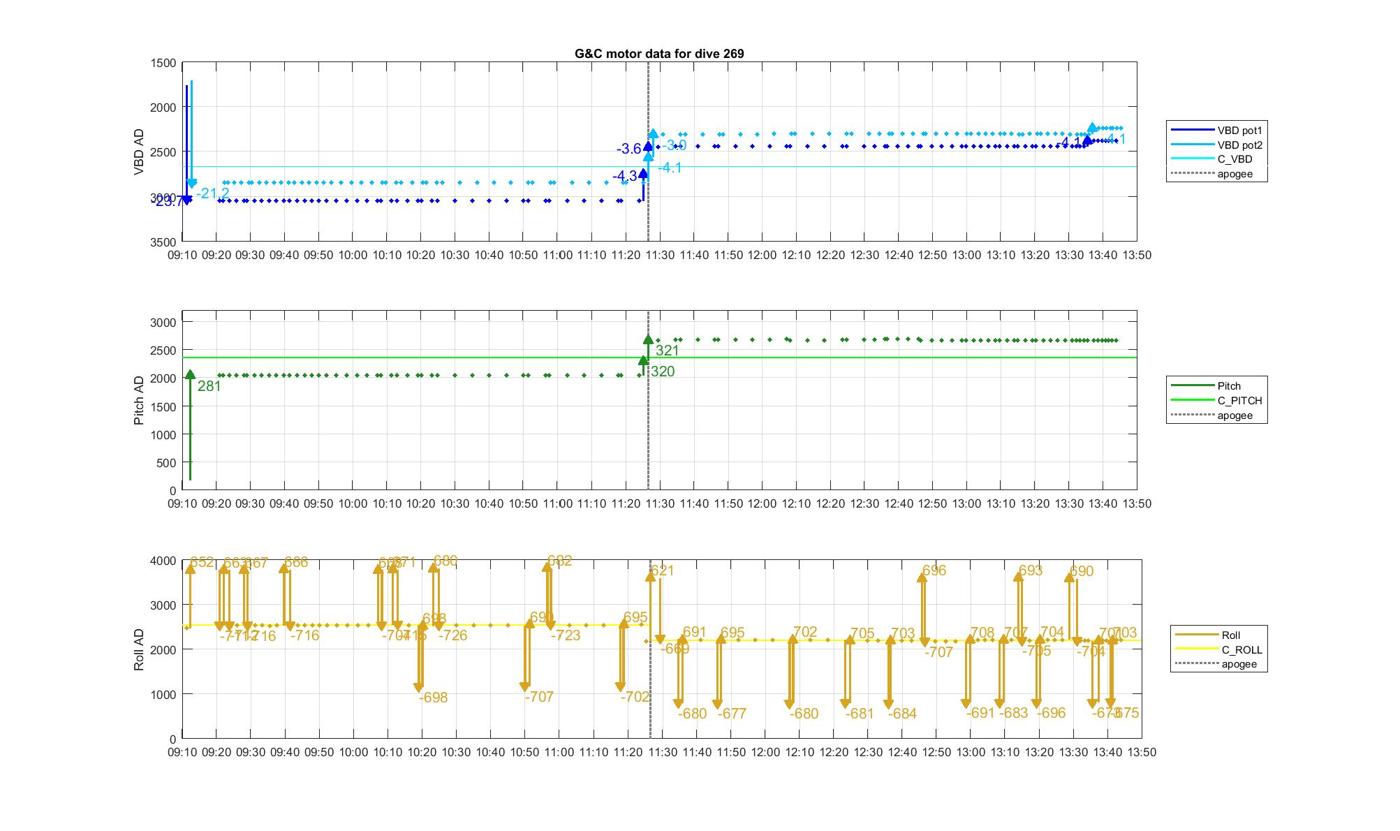Click the 'VBD AD' y-axis label
This screenshot has width=1400, height=831.
tap(139, 152)
